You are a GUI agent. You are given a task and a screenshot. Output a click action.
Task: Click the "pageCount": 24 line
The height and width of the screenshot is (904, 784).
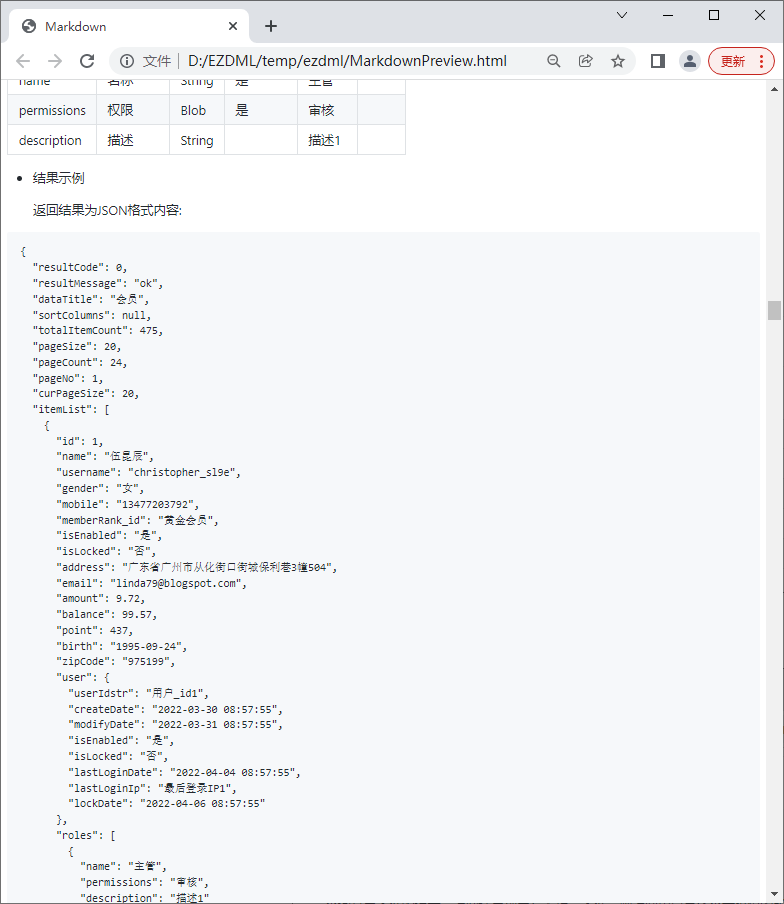80,363
